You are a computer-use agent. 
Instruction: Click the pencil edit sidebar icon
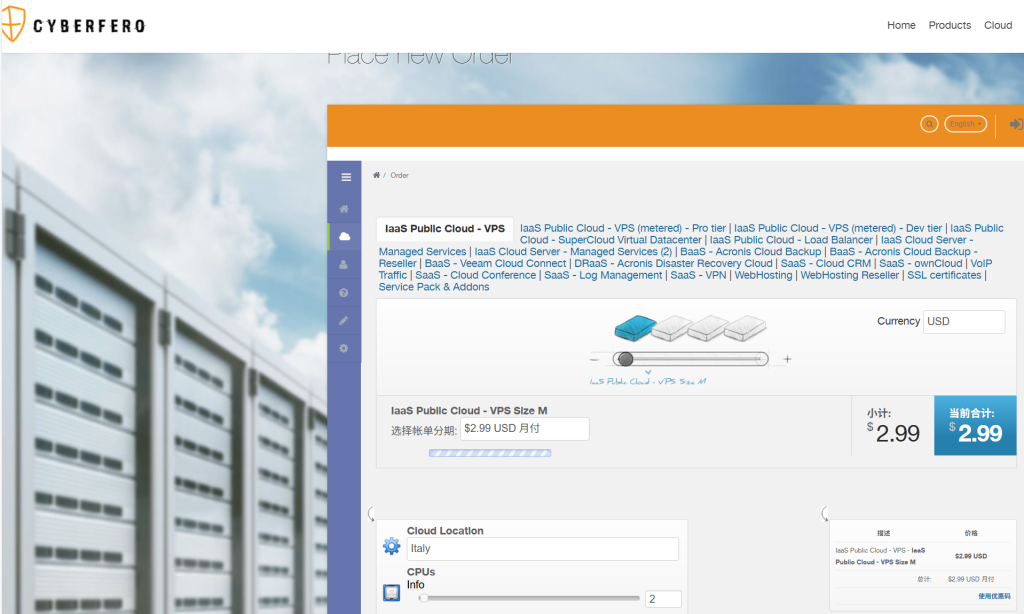coord(344,321)
